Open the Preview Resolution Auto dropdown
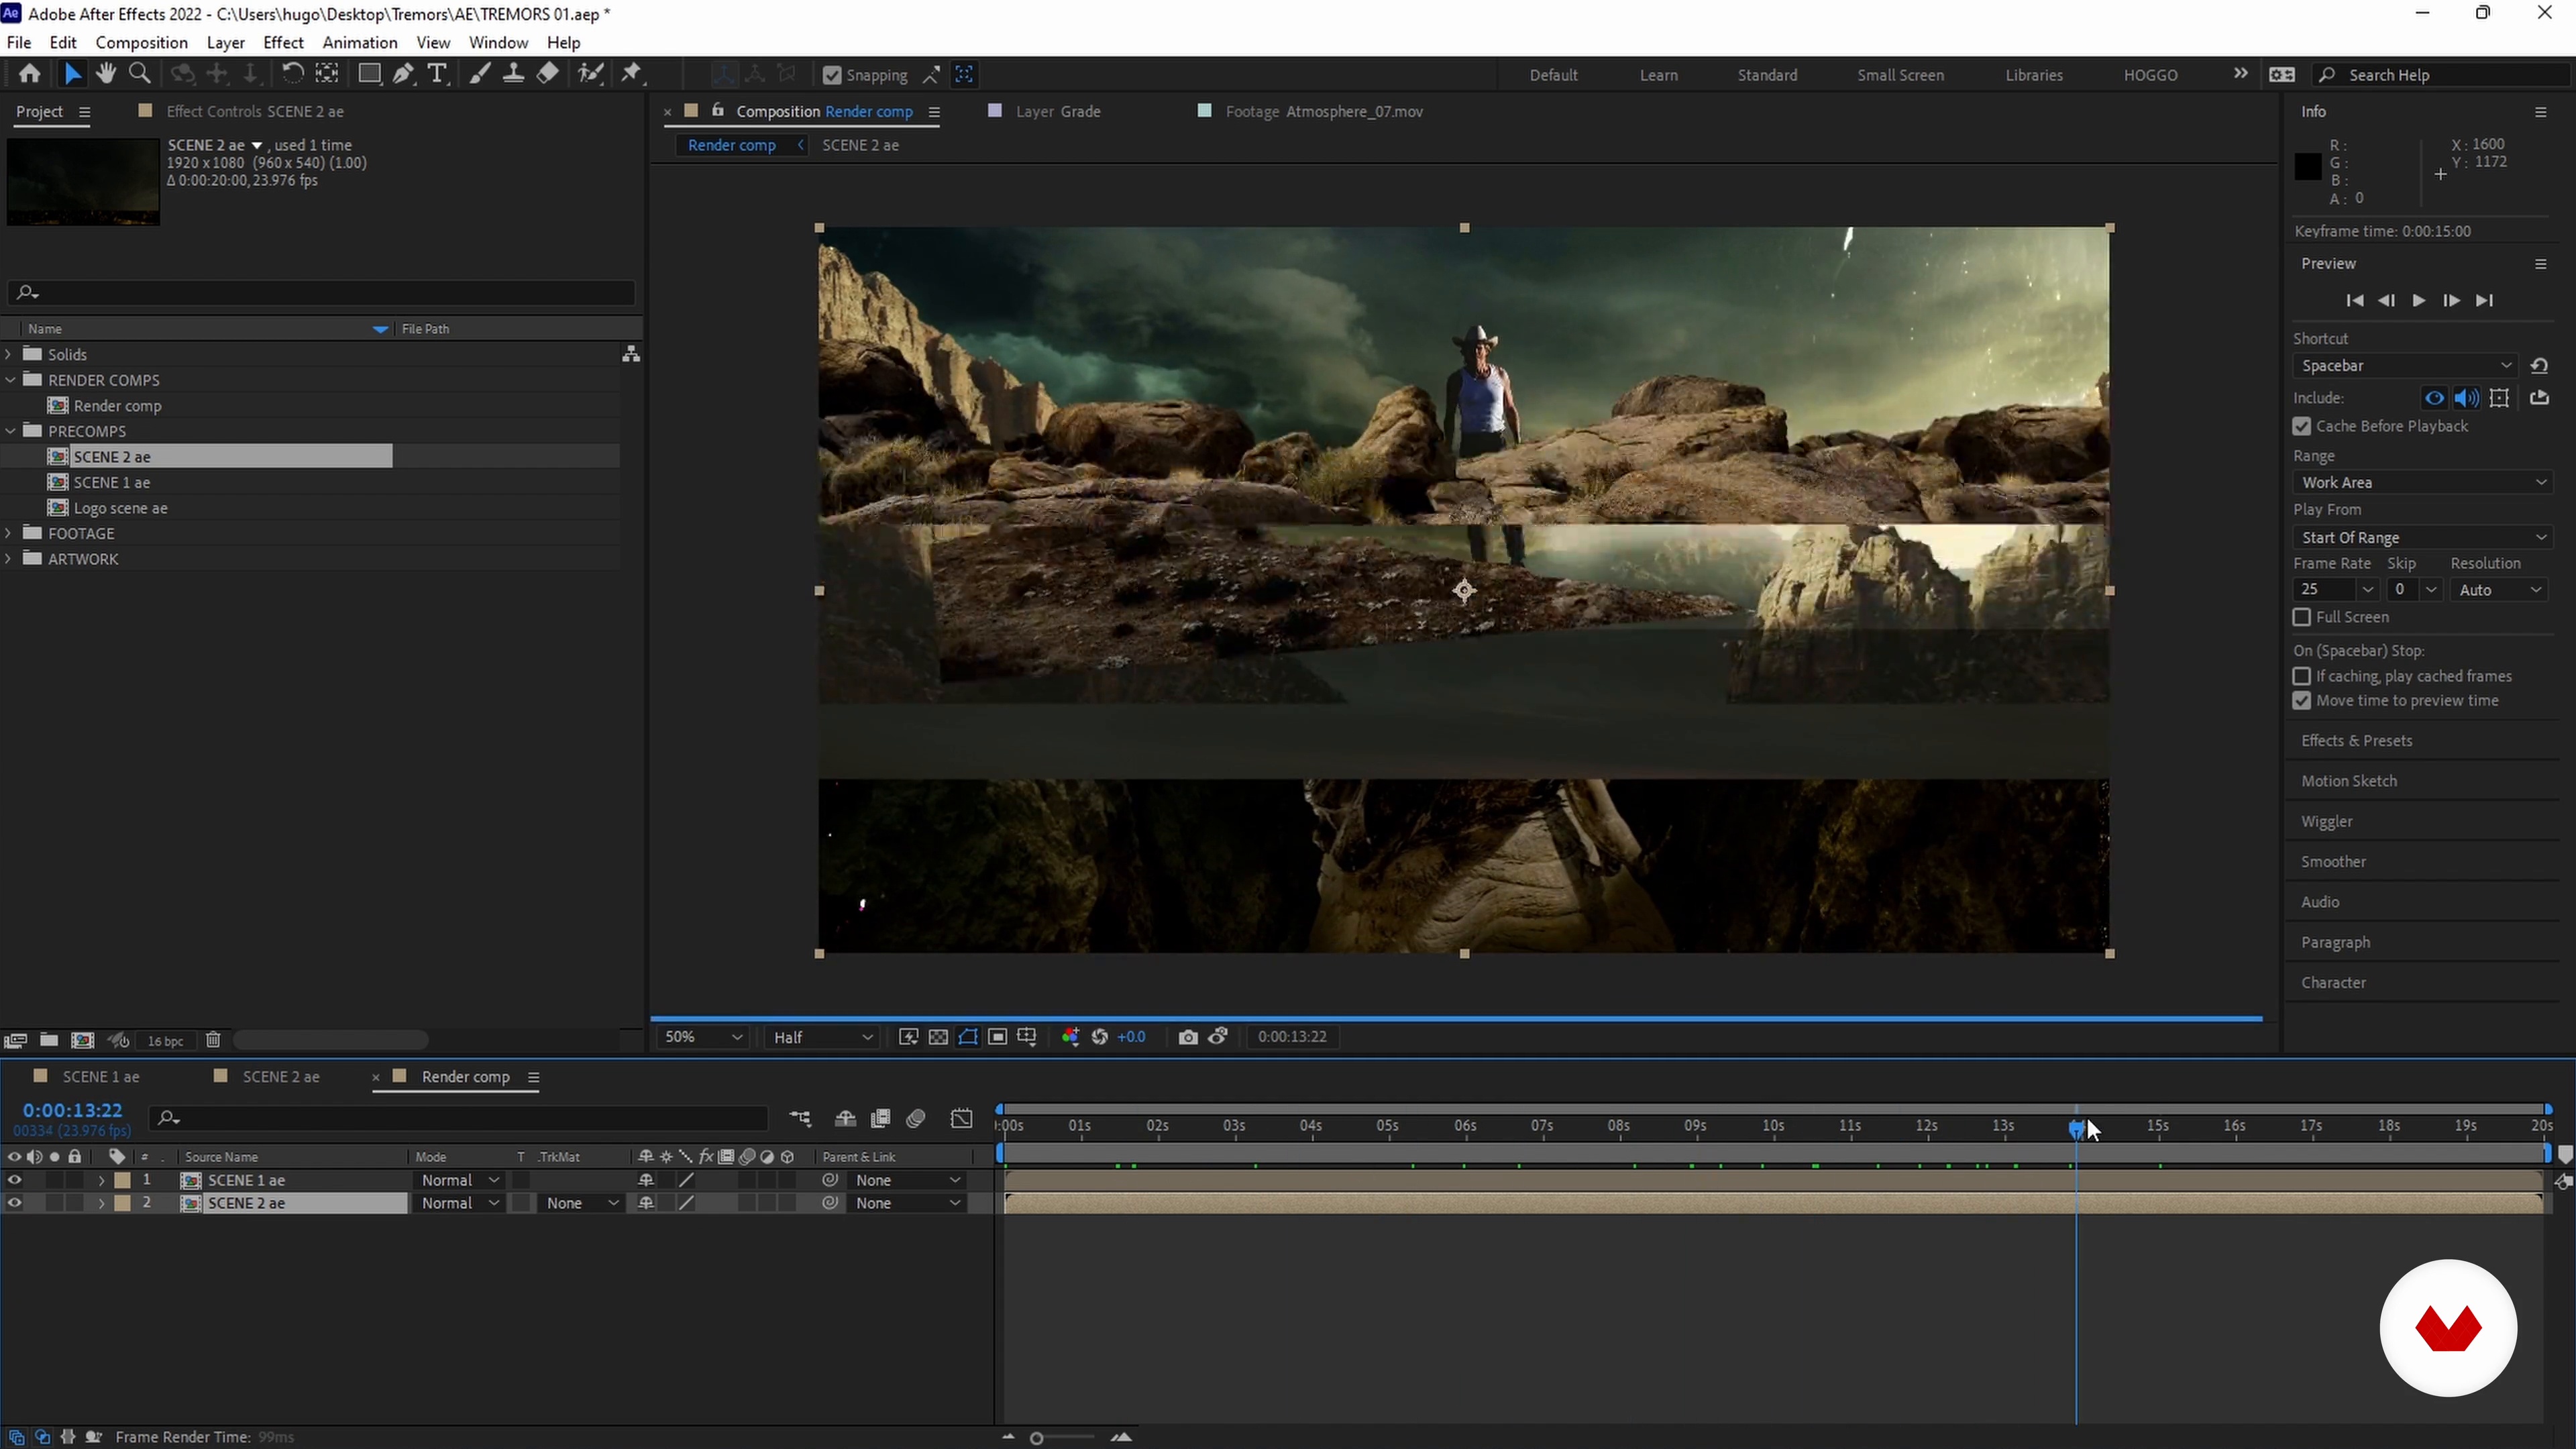 tap(2499, 590)
